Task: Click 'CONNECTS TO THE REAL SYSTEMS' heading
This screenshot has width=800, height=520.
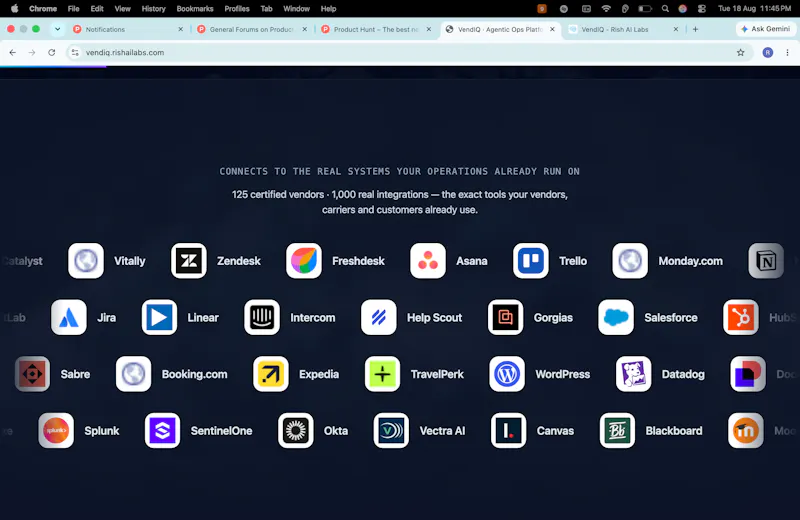Action: 399,171
